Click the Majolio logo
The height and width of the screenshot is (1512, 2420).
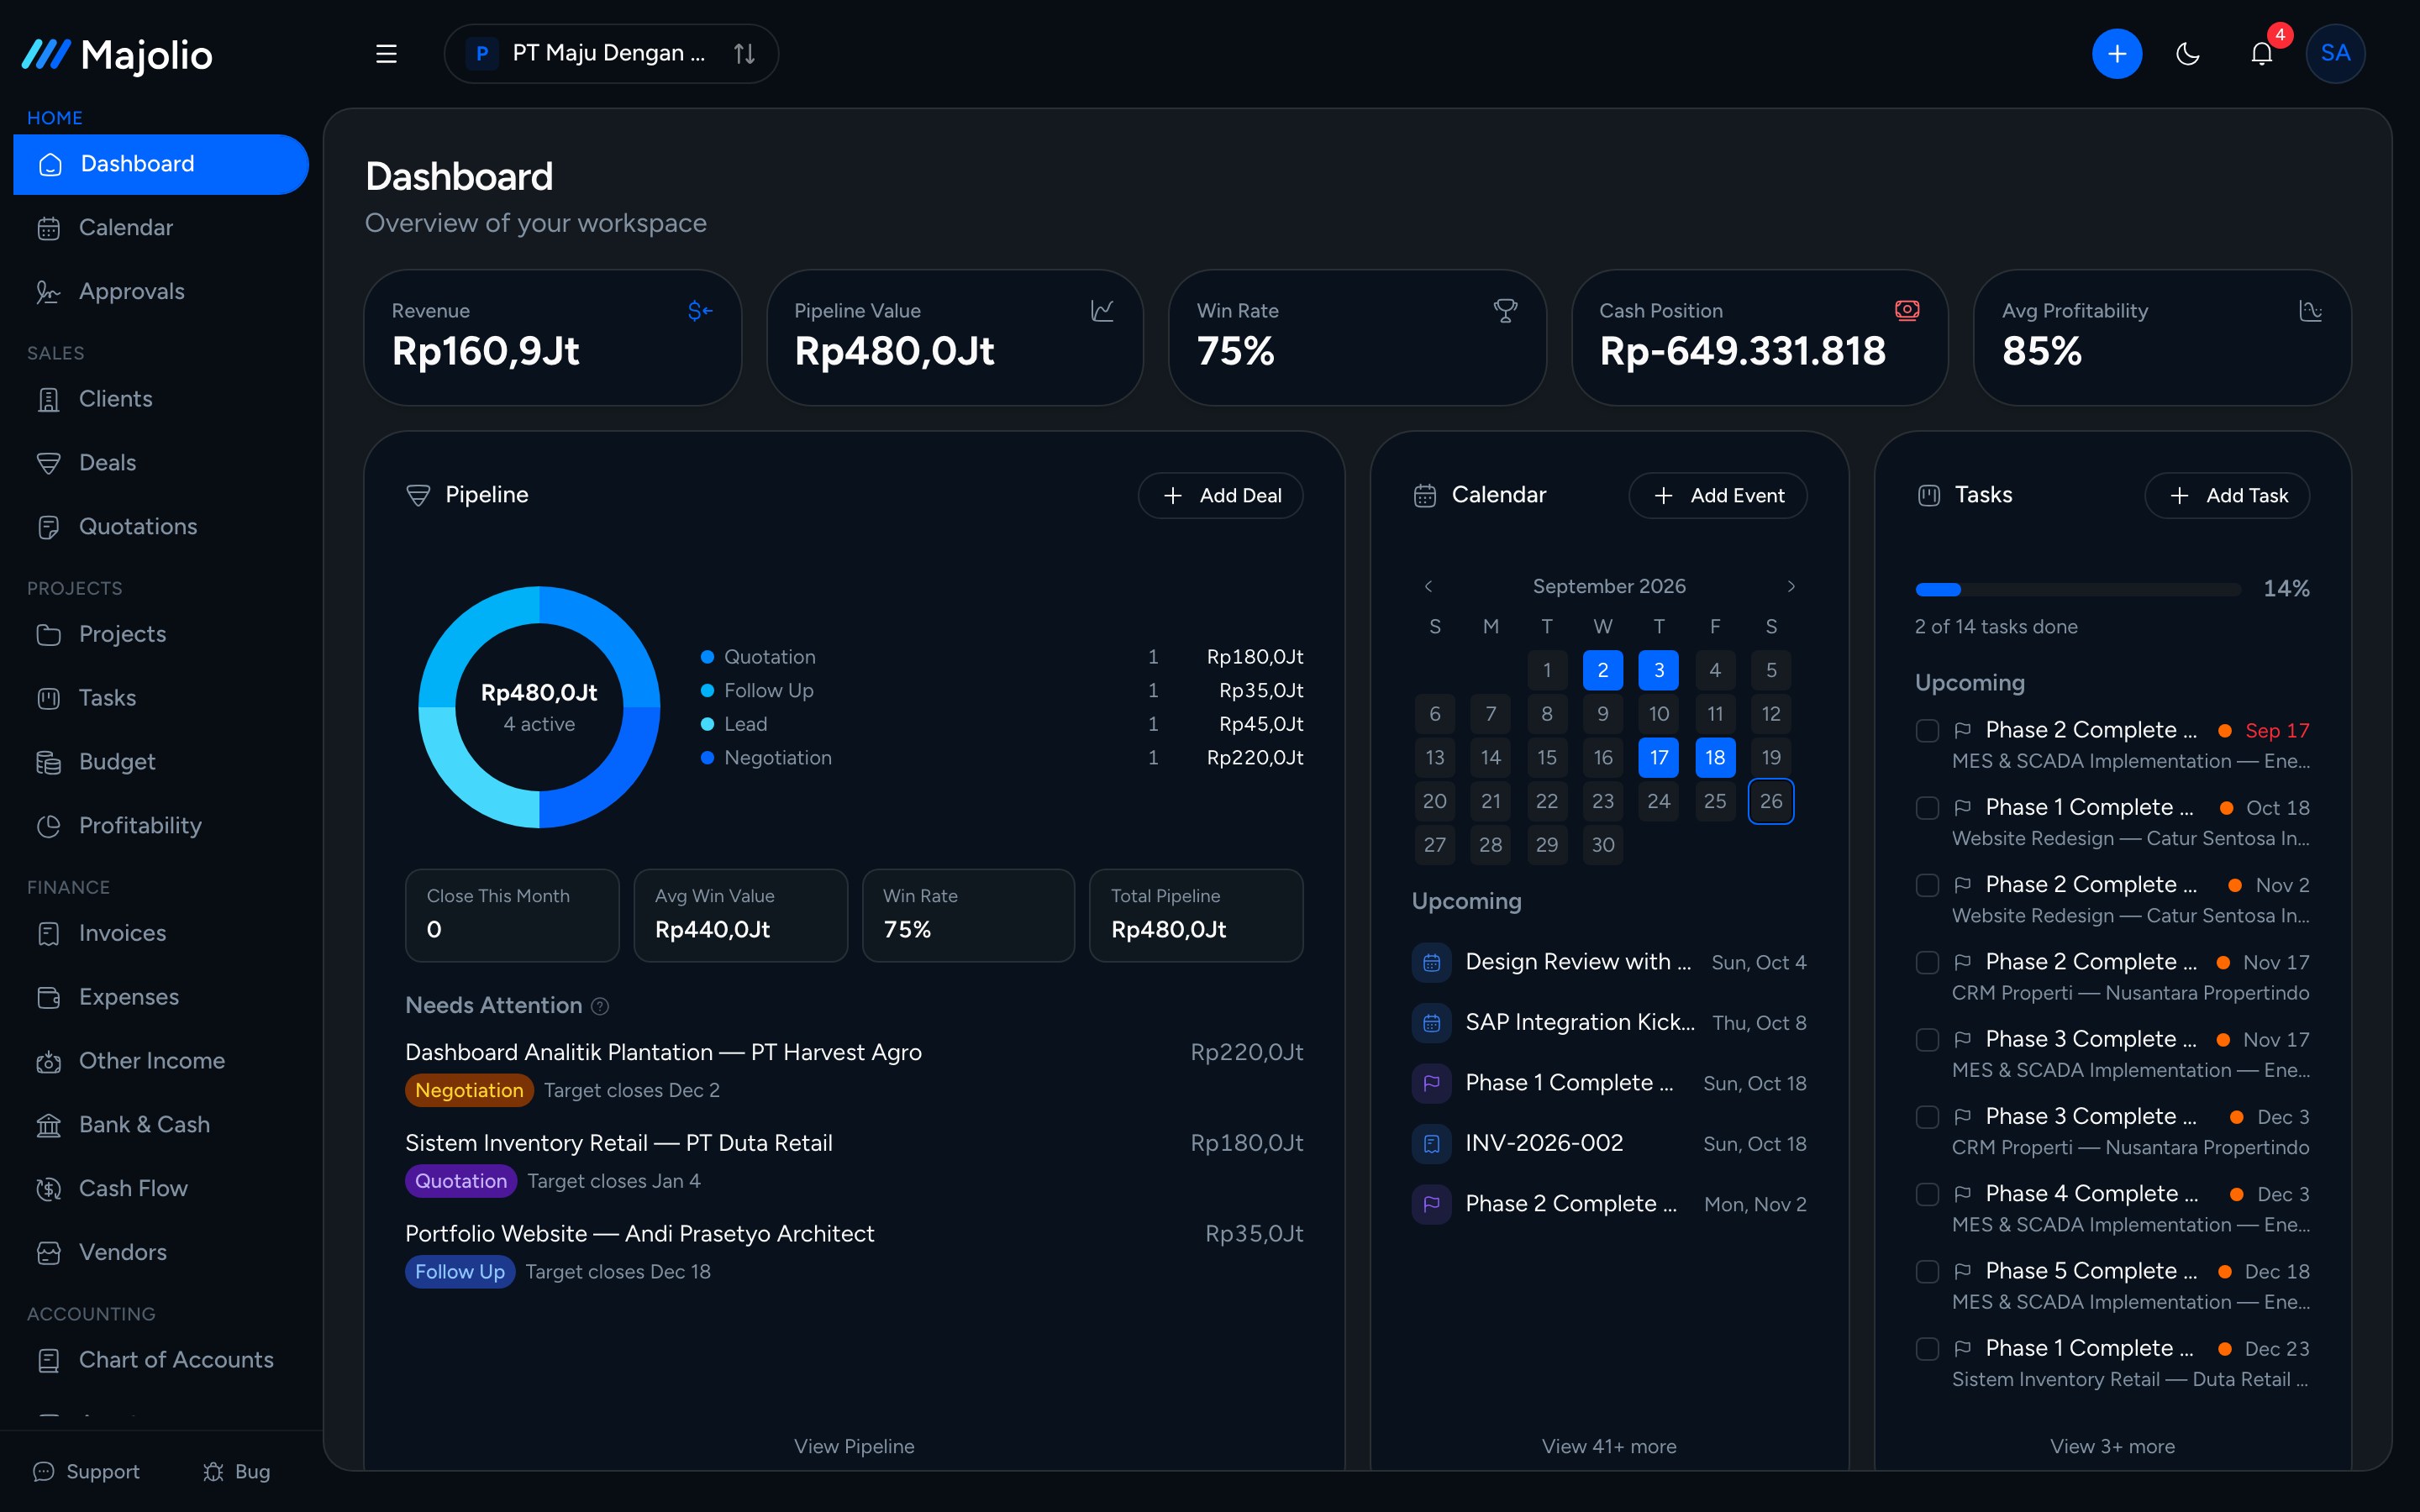pyautogui.click(x=117, y=55)
